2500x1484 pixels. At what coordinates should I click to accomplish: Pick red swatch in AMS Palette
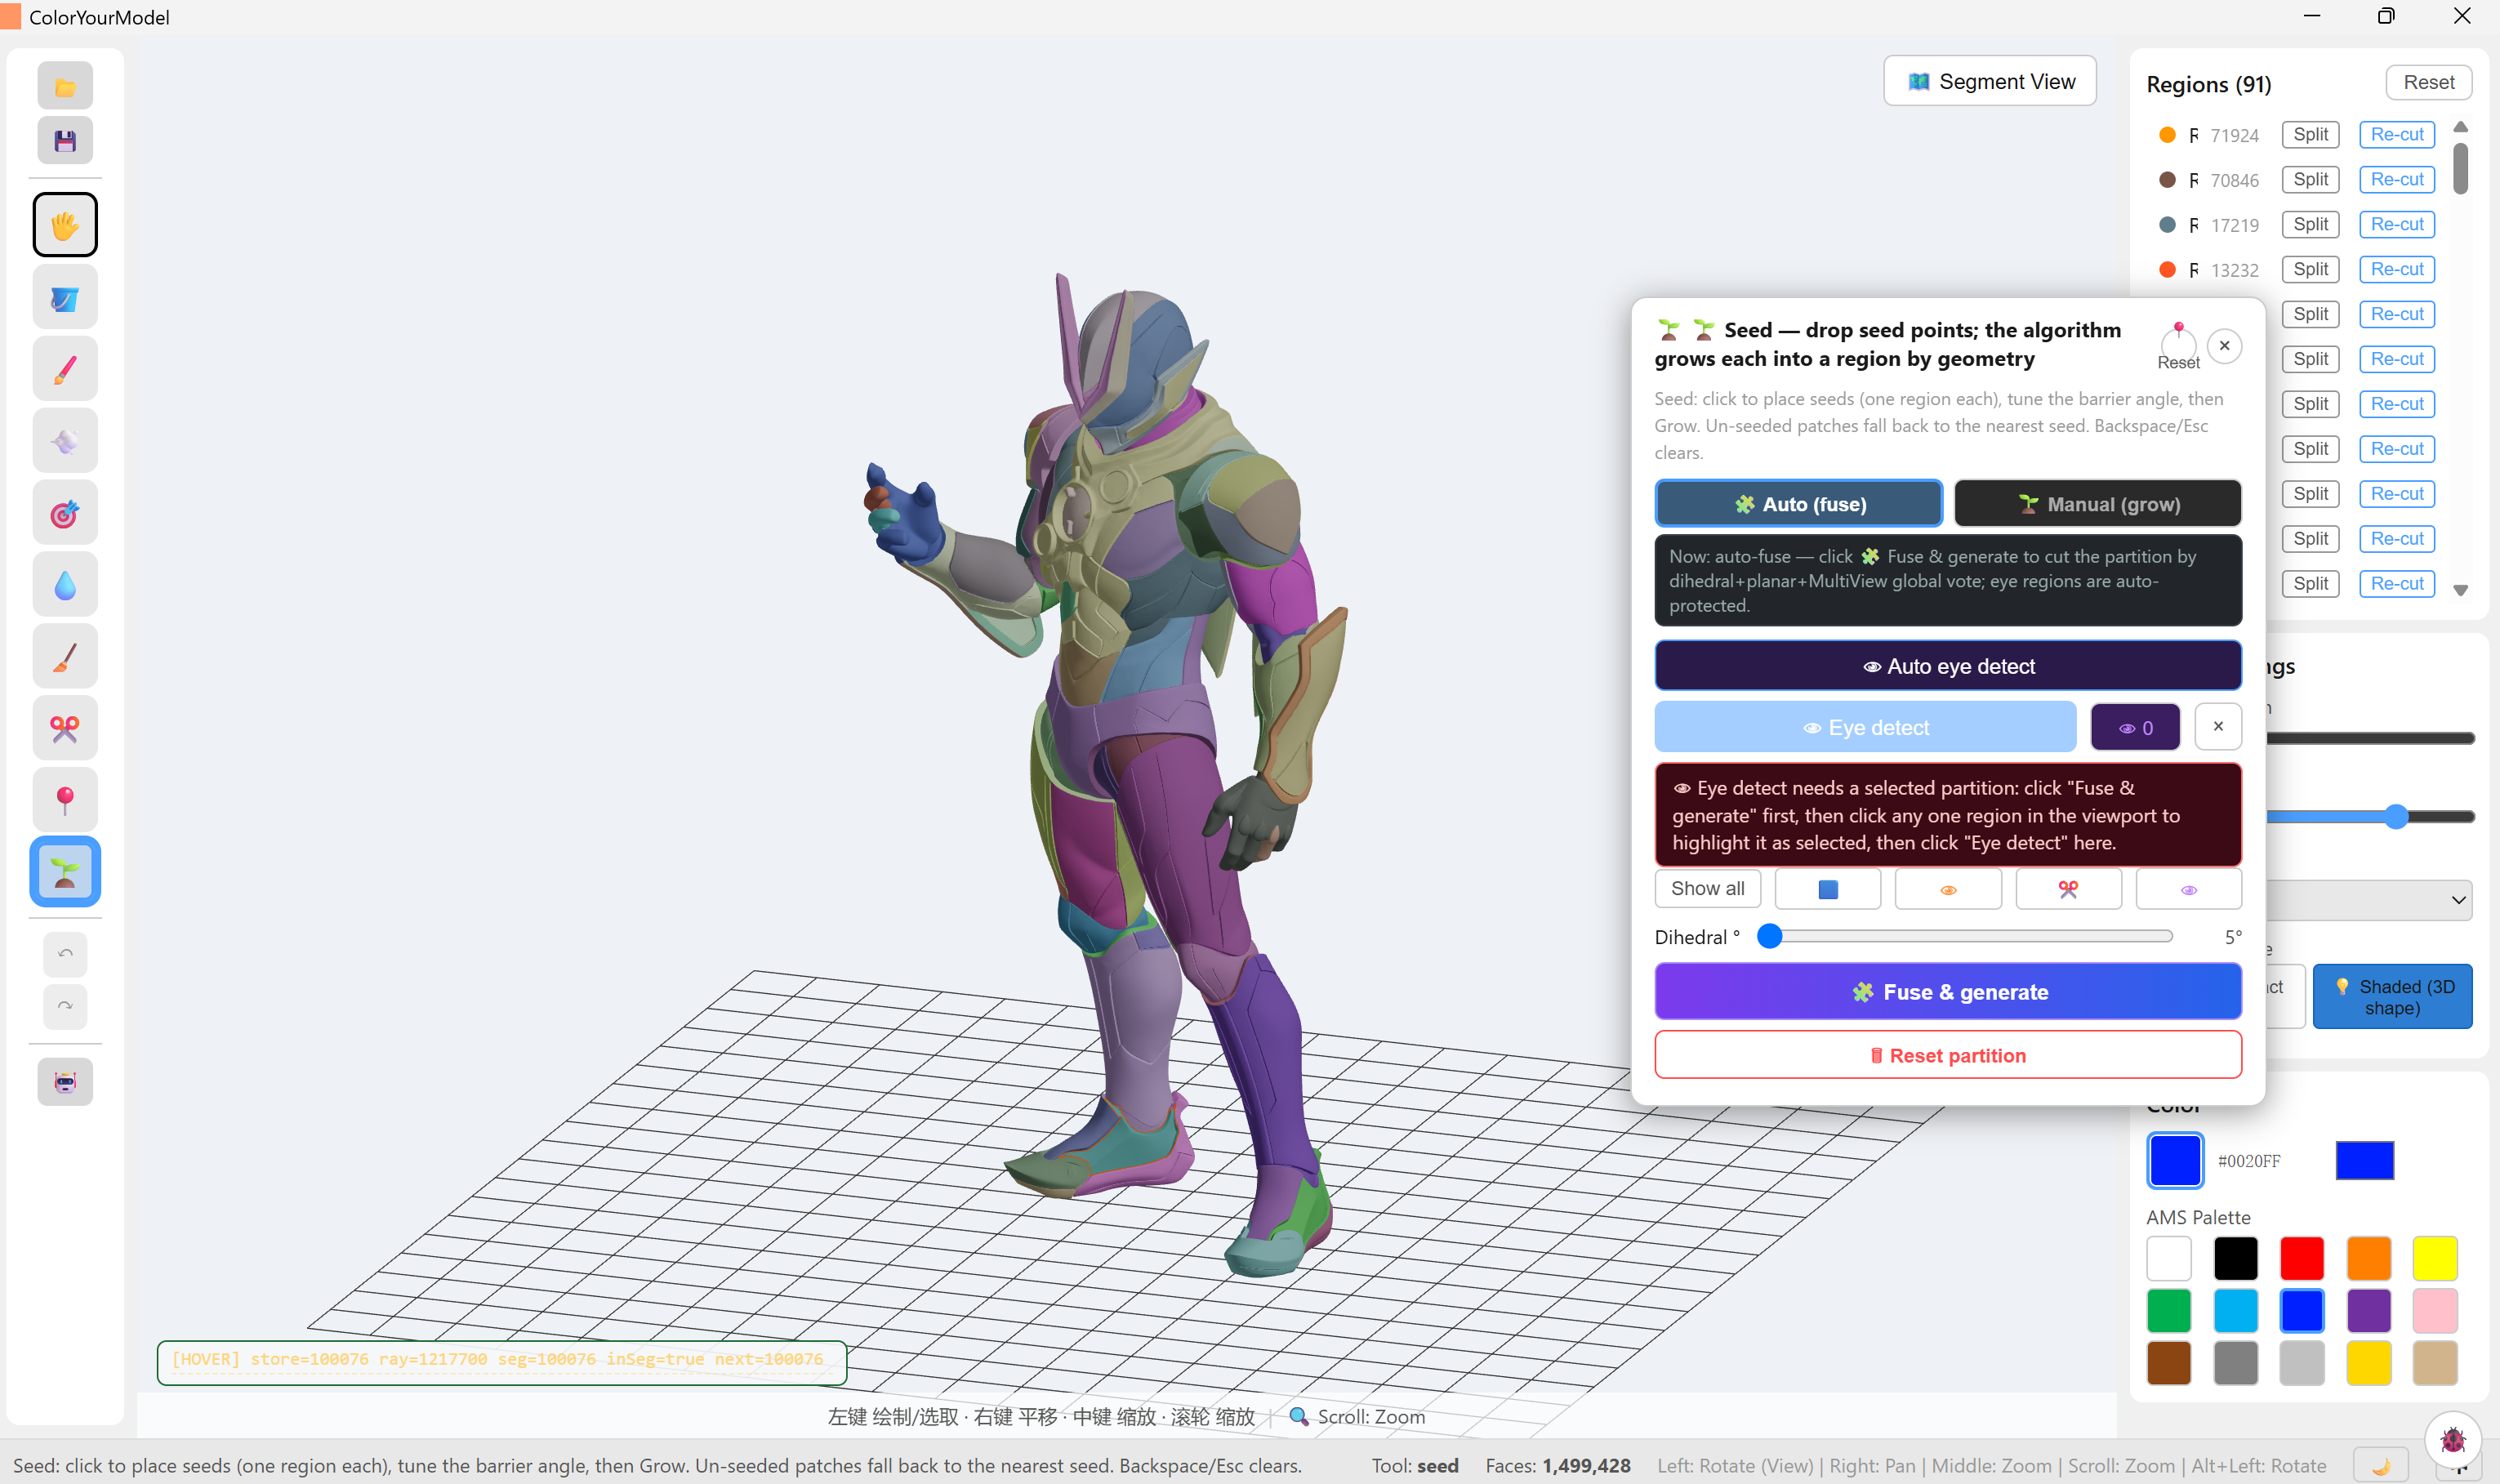(x=2302, y=1258)
